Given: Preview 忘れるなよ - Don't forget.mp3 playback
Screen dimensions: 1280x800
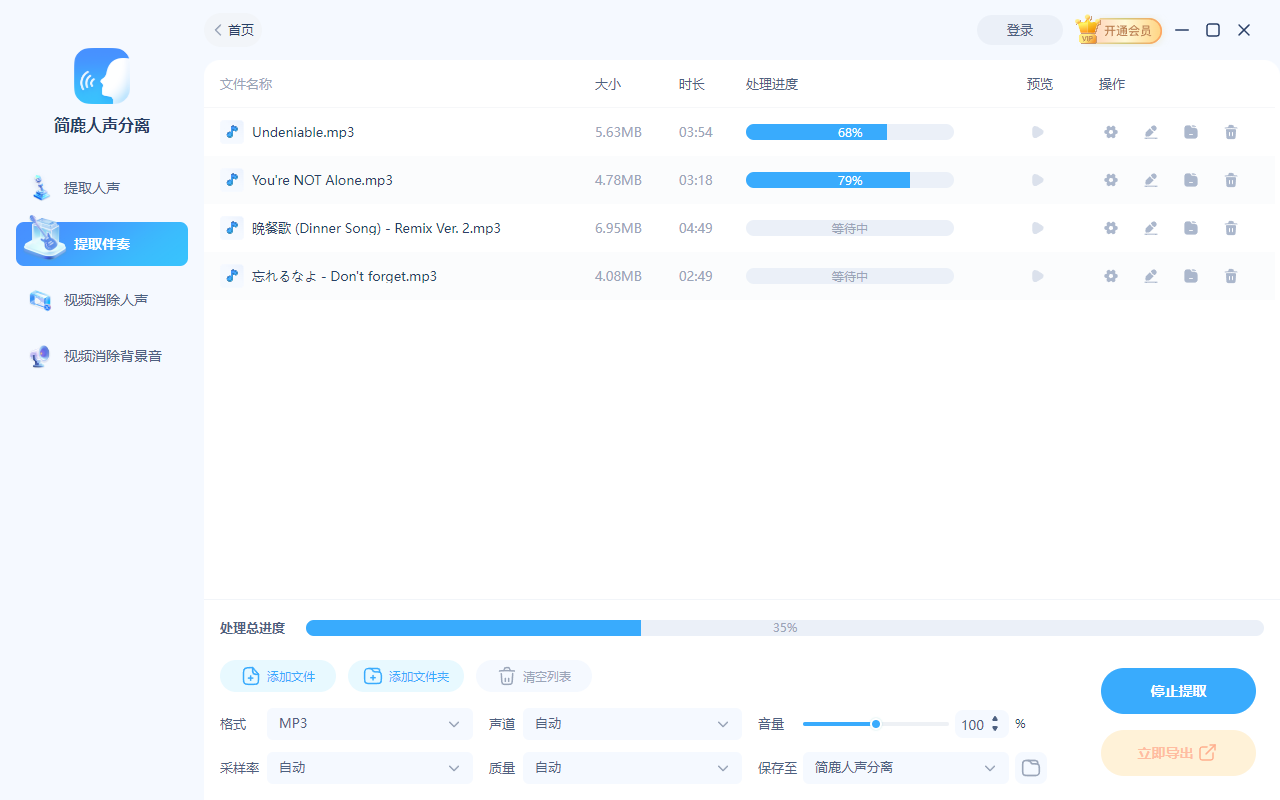Looking at the screenshot, I should click(1038, 276).
